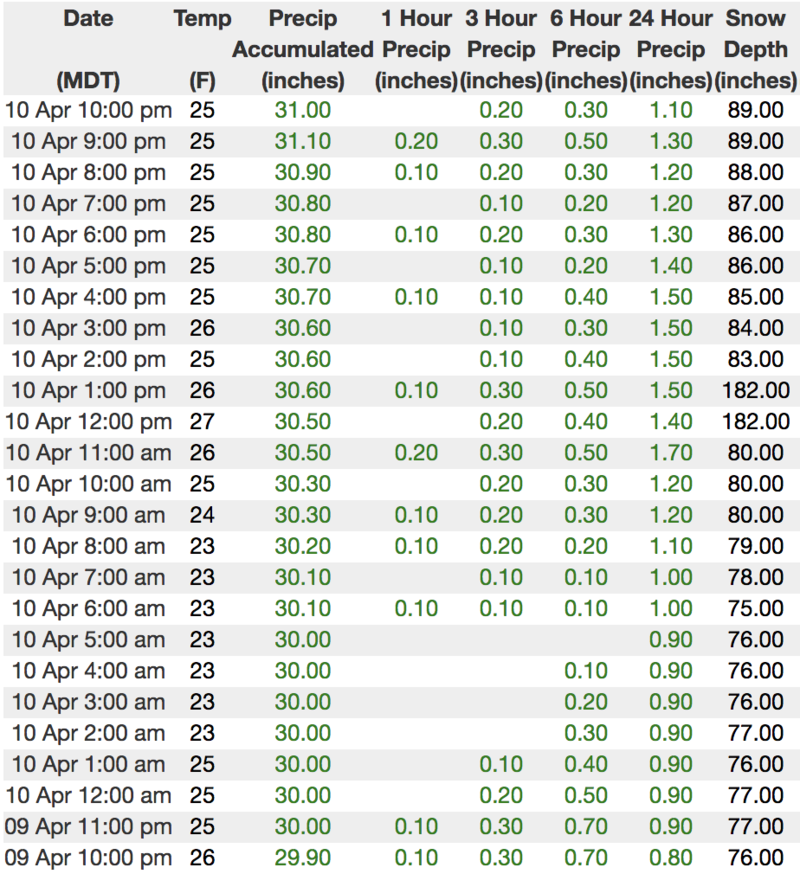Select the 27 temperature at 12:00 pm
The image size is (800, 874).
point(202,421)
